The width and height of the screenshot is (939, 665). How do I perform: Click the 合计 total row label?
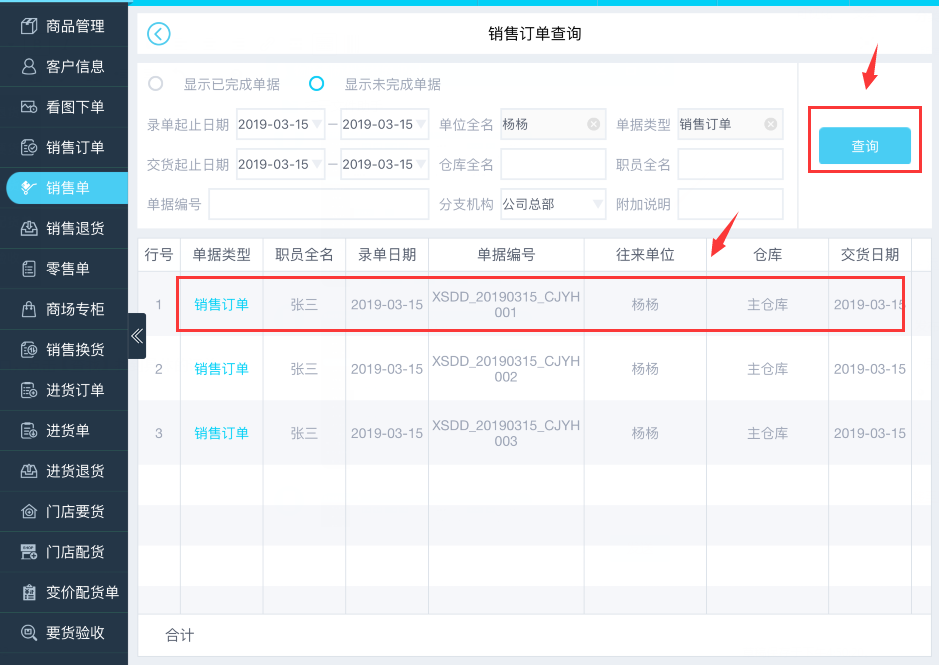(x=180, y=635)
